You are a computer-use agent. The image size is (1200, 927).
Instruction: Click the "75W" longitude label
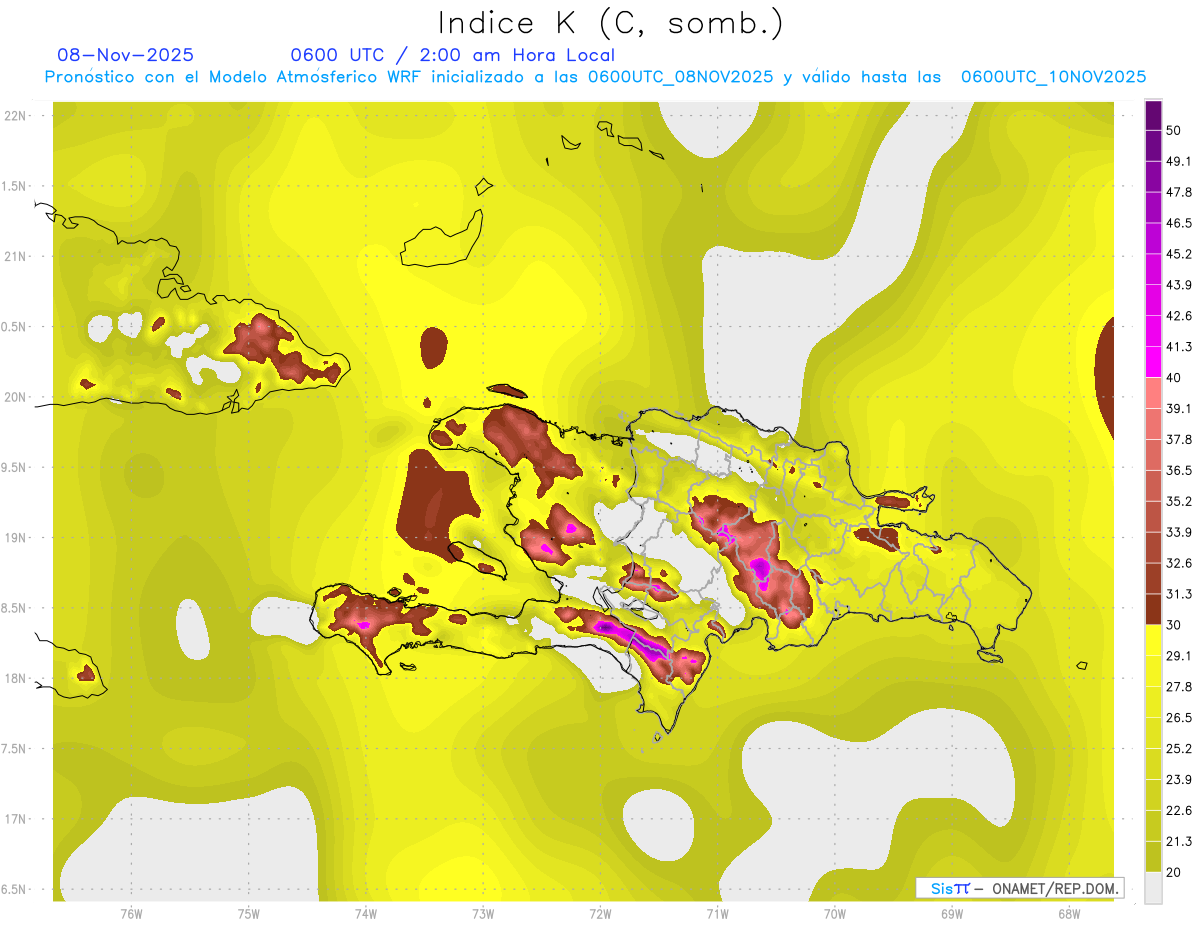(248, 914)
